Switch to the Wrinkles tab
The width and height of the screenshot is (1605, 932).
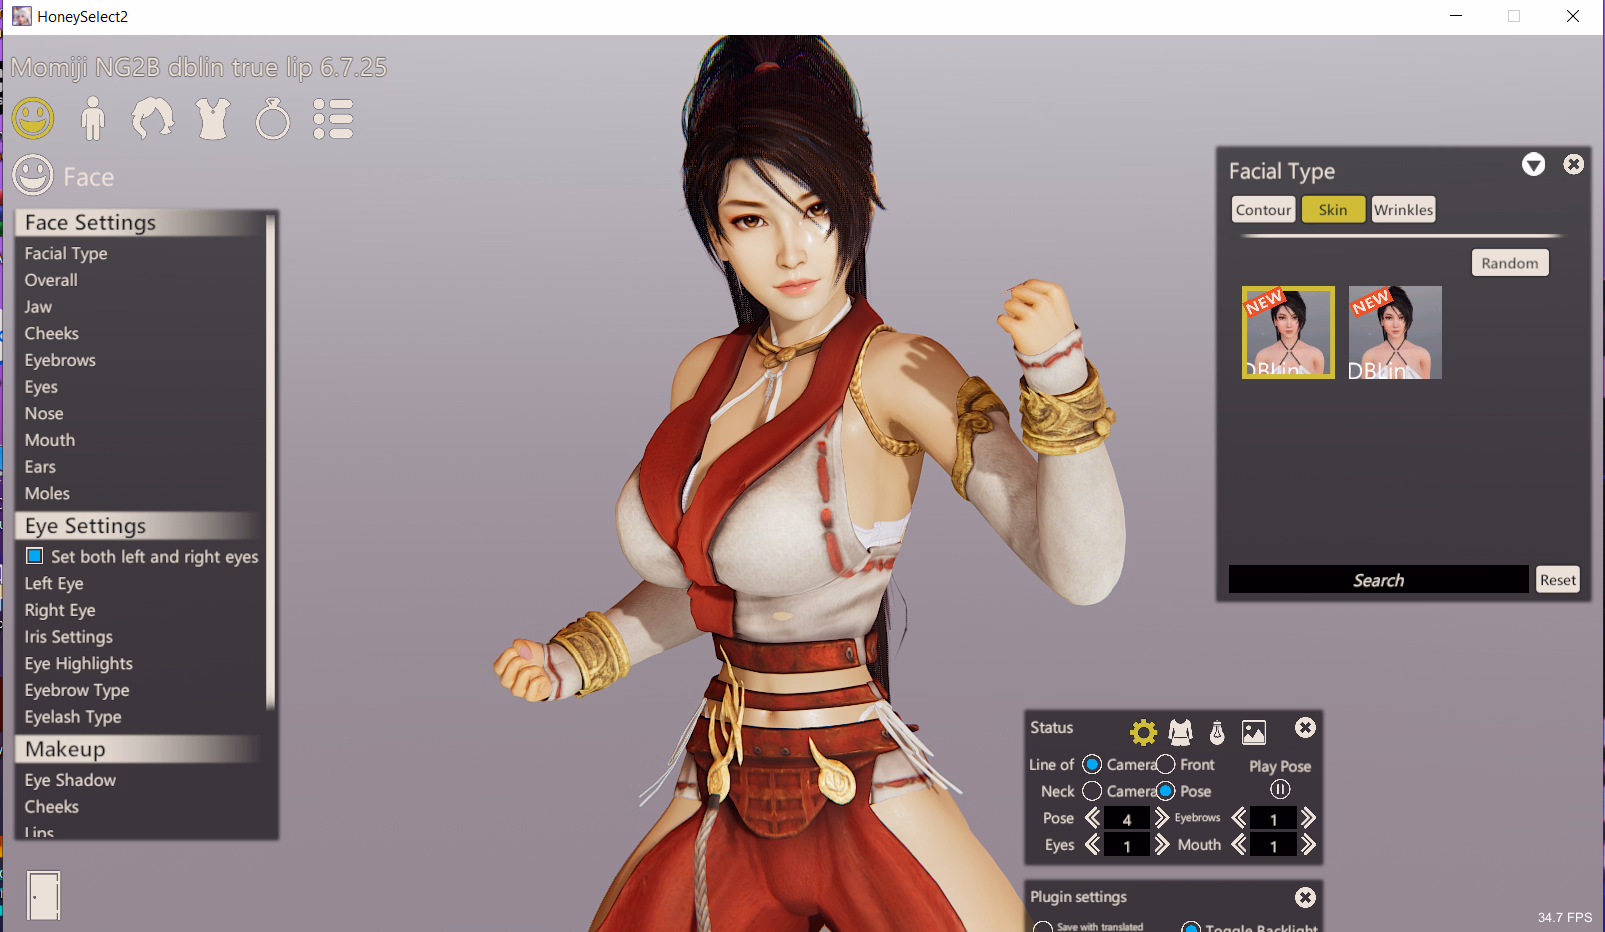click(1403, 210)
